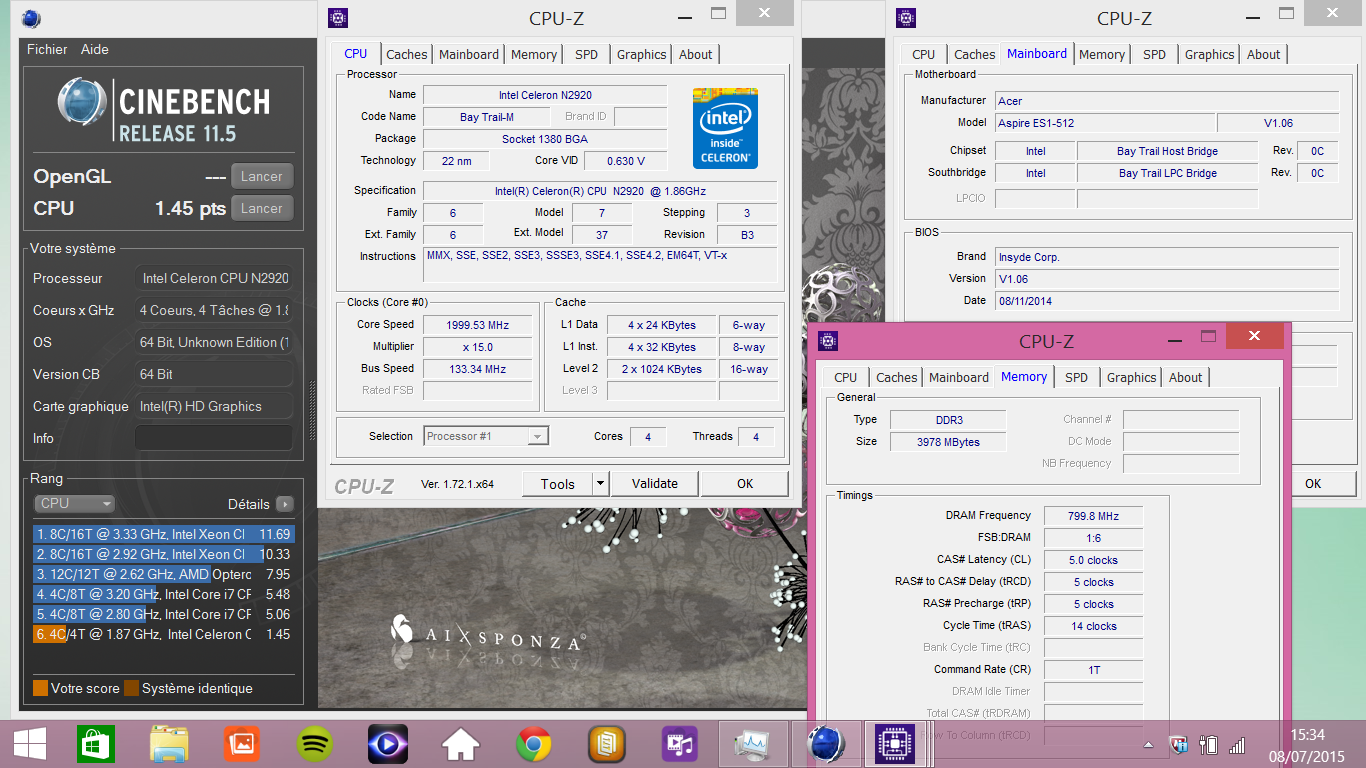
Task: Click the white Home icon on taskbar
Action: (461, 745)
